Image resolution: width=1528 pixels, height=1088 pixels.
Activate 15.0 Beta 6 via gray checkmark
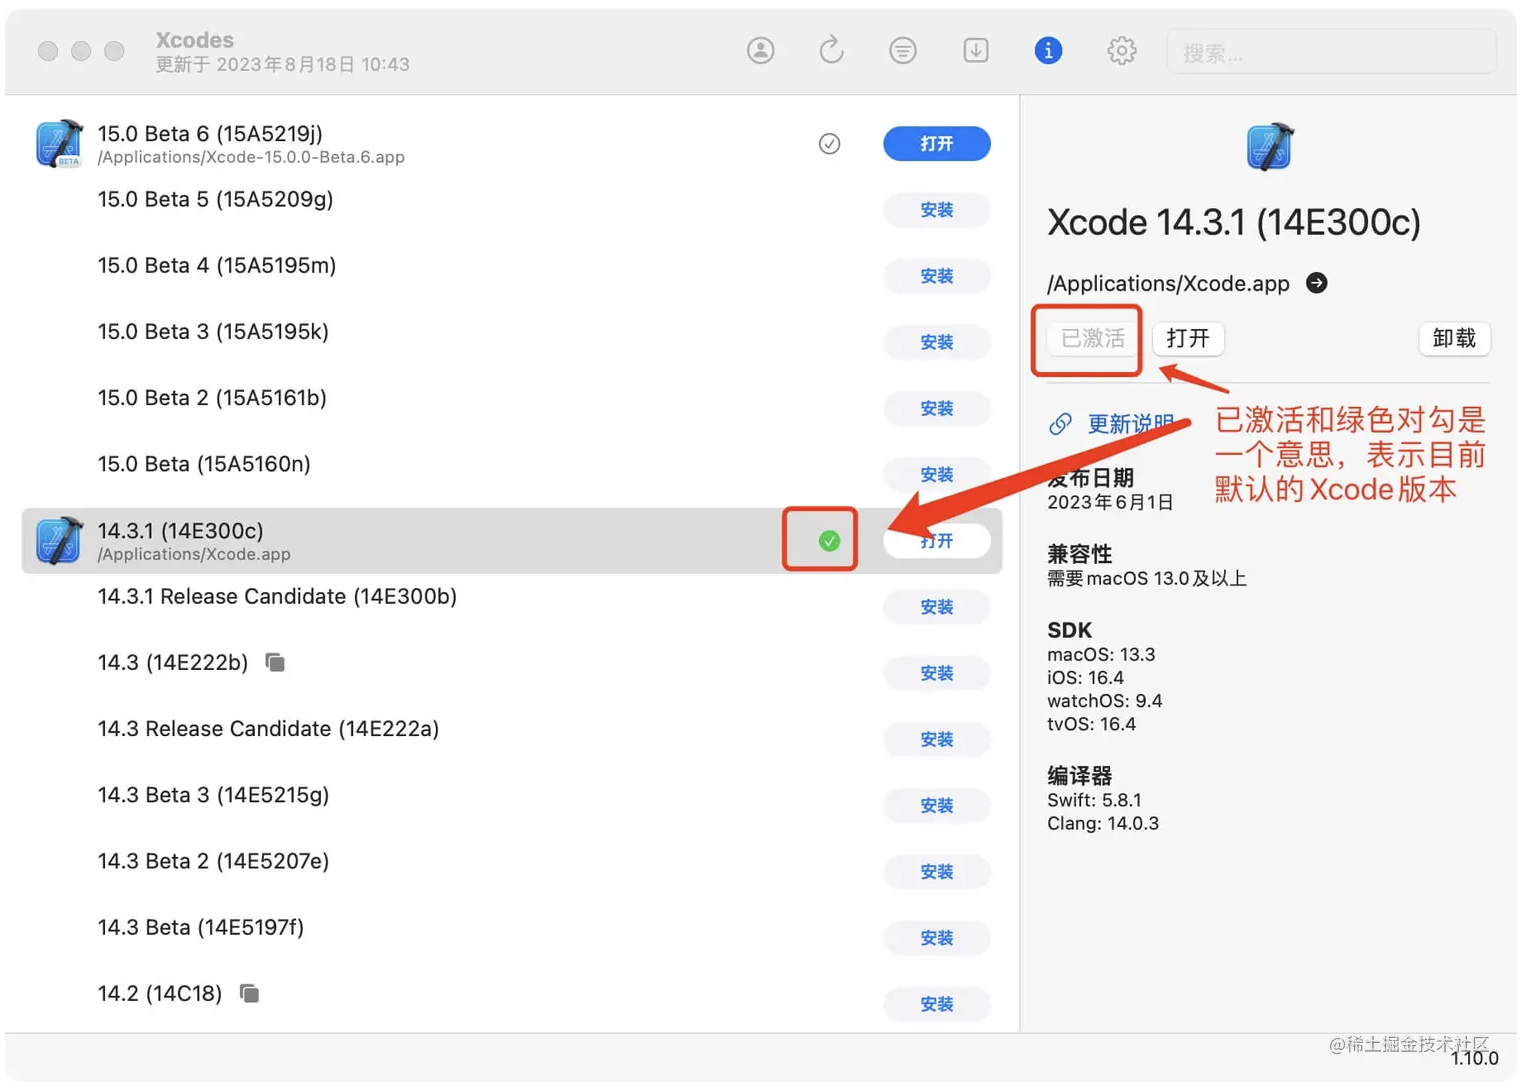[829, 144]
